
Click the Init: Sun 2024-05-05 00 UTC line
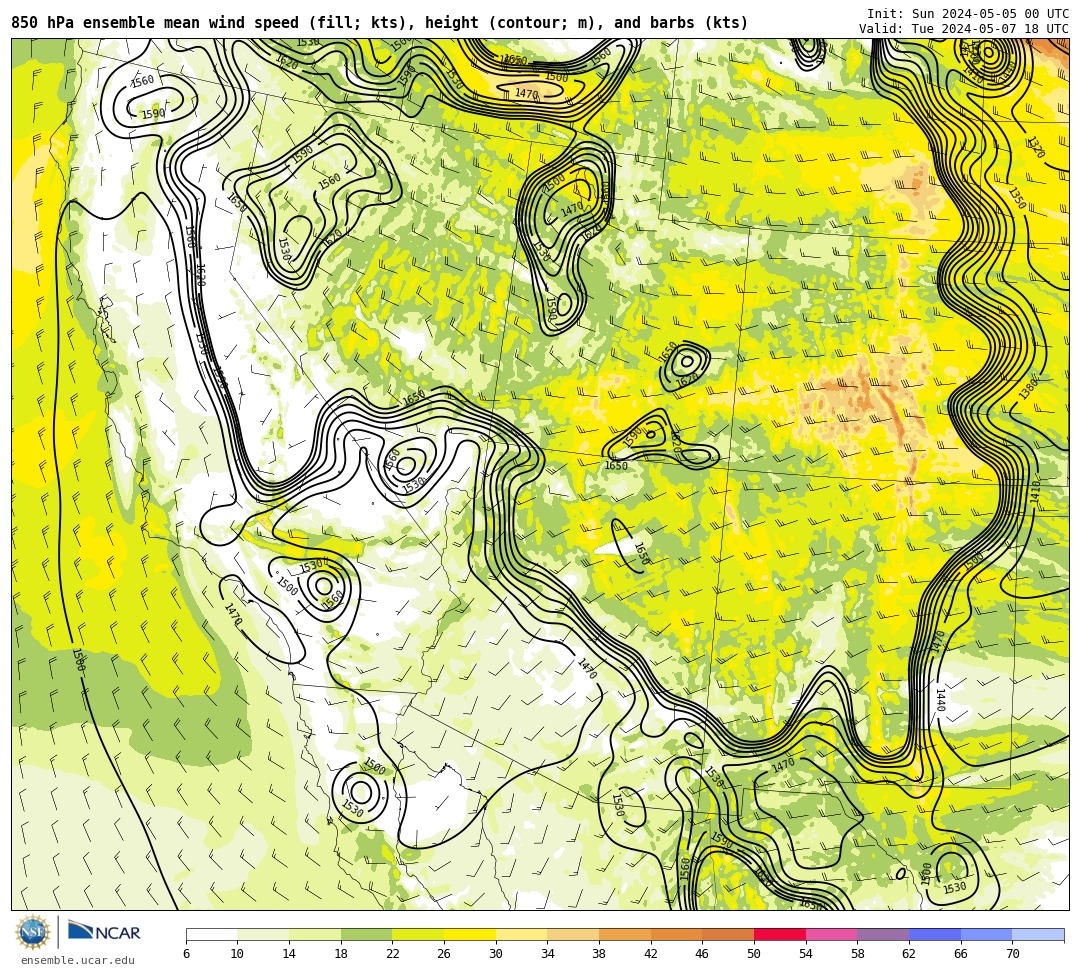click(x=968, y=14)
